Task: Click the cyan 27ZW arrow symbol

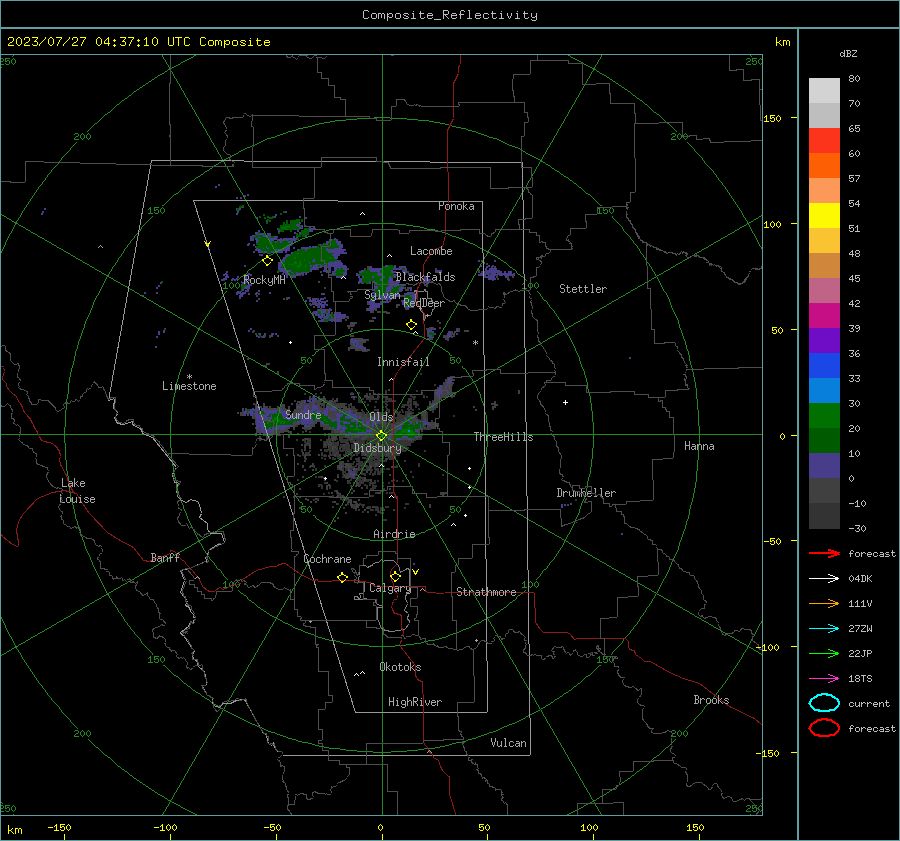Action: click(x=824, y=629)
